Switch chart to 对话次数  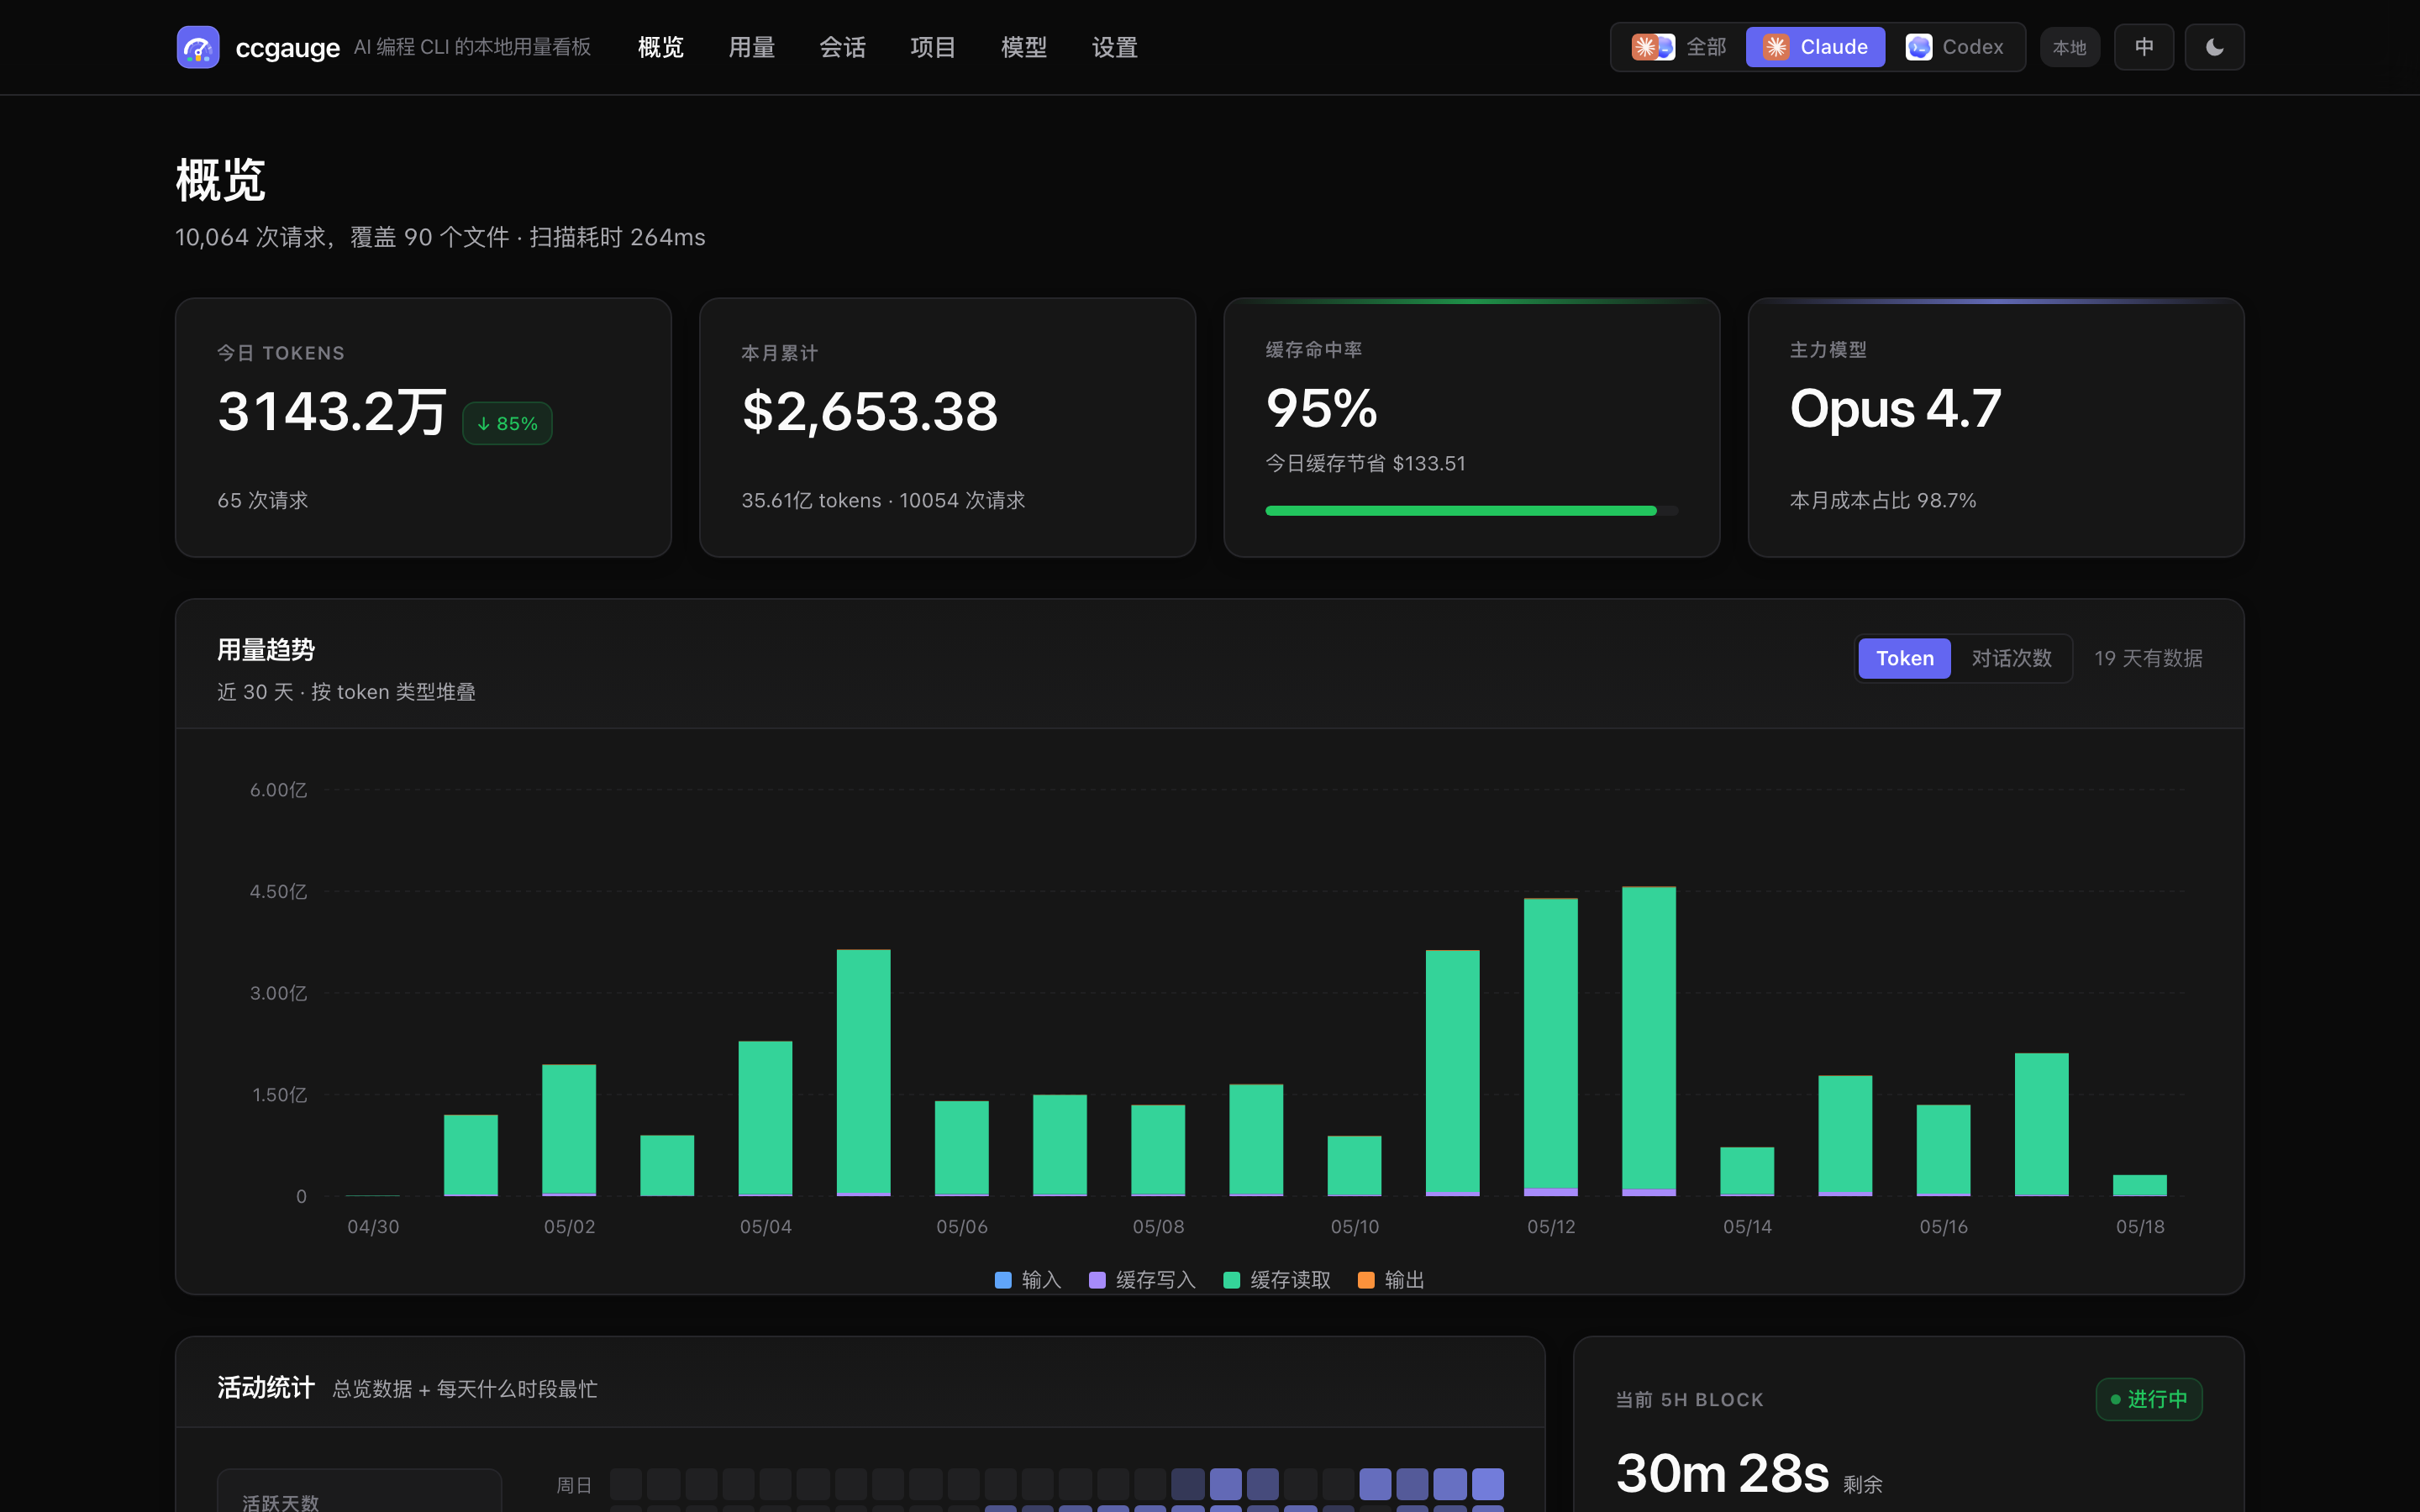[x=2011, y=658]
